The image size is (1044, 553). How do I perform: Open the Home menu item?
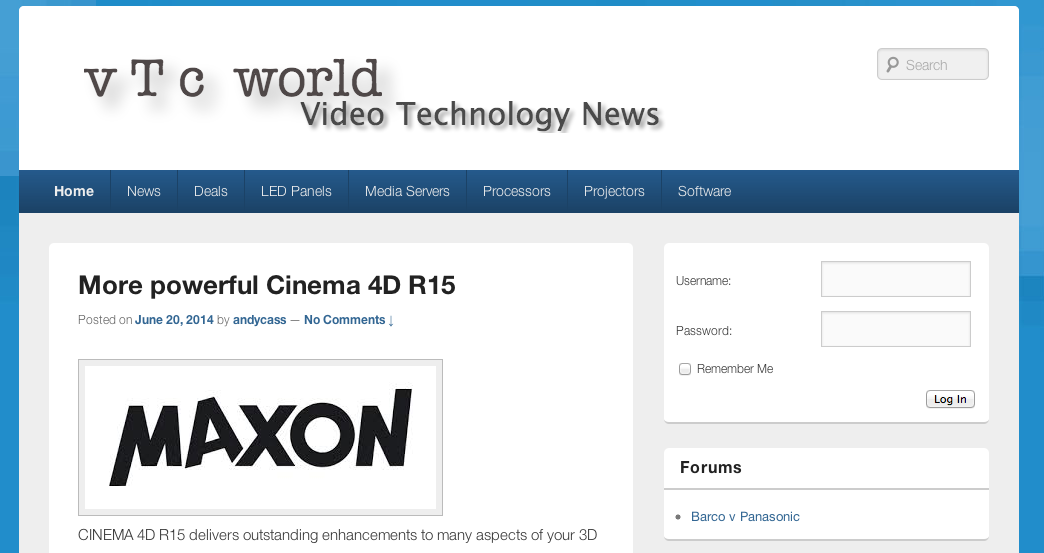74,191
